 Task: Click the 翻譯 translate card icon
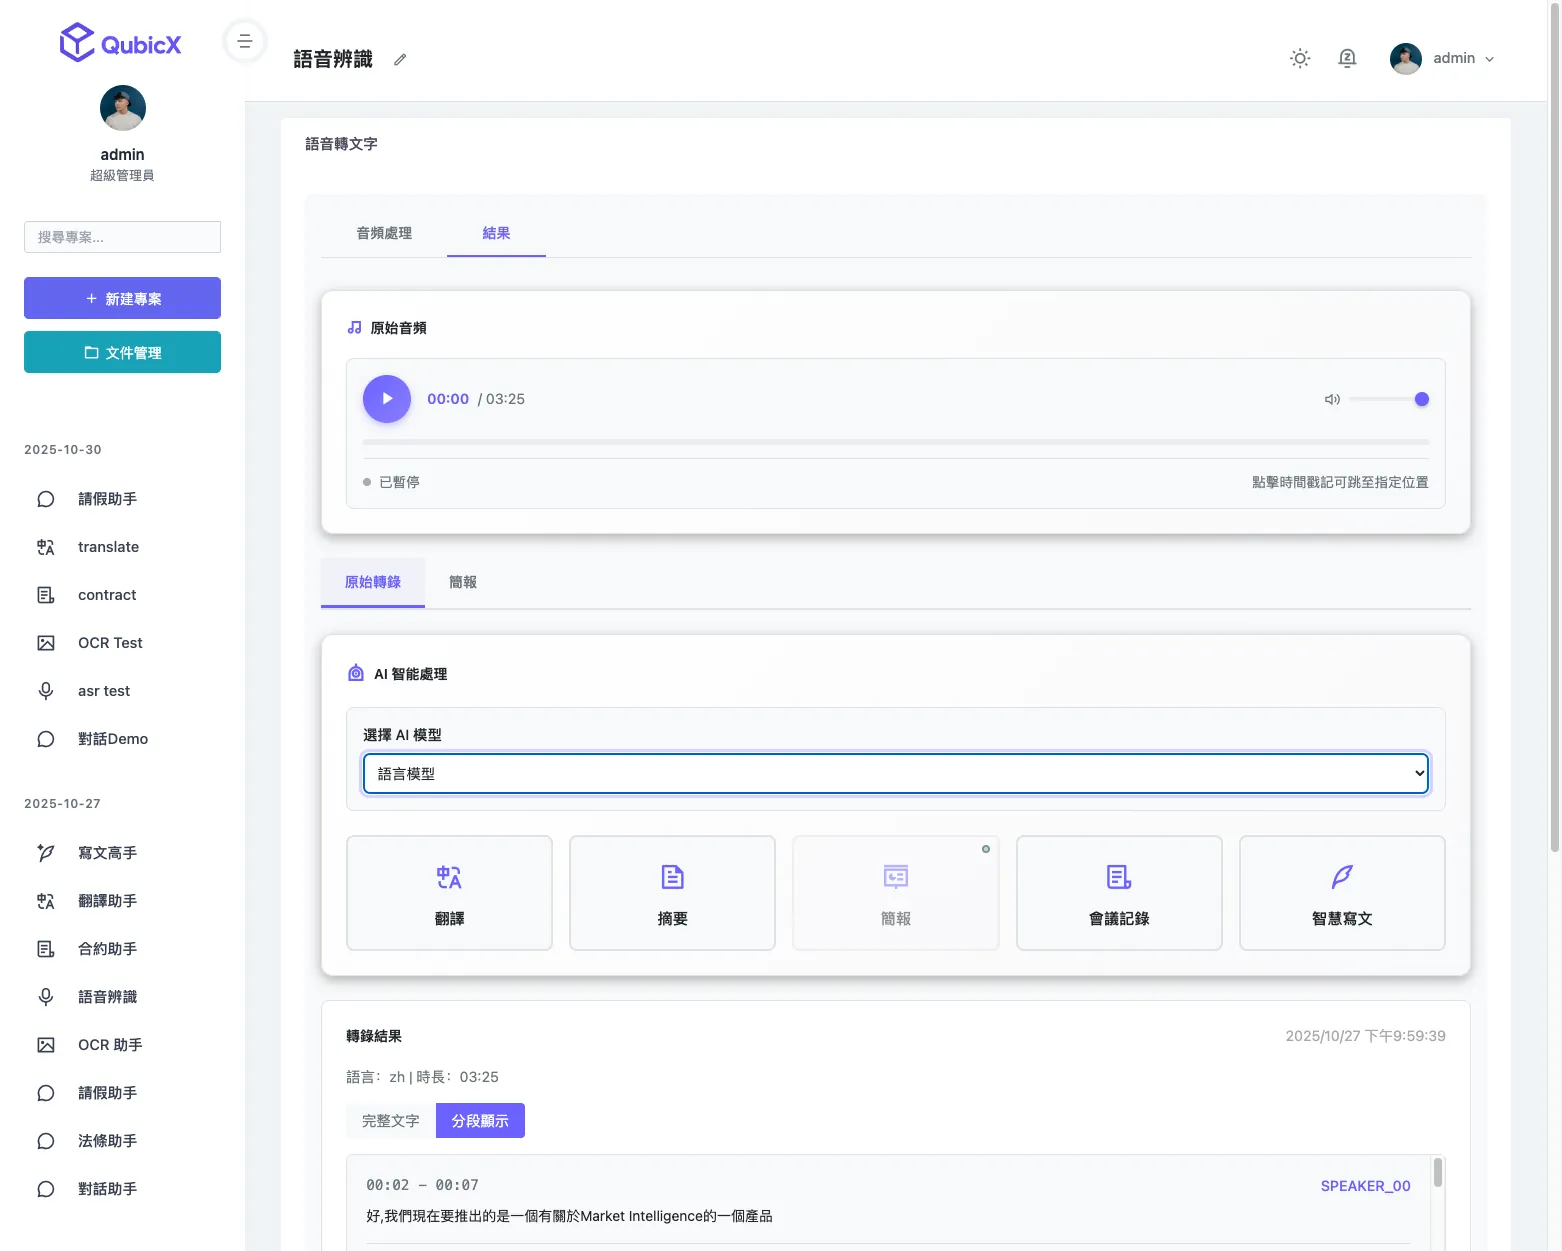coord(449,878)
